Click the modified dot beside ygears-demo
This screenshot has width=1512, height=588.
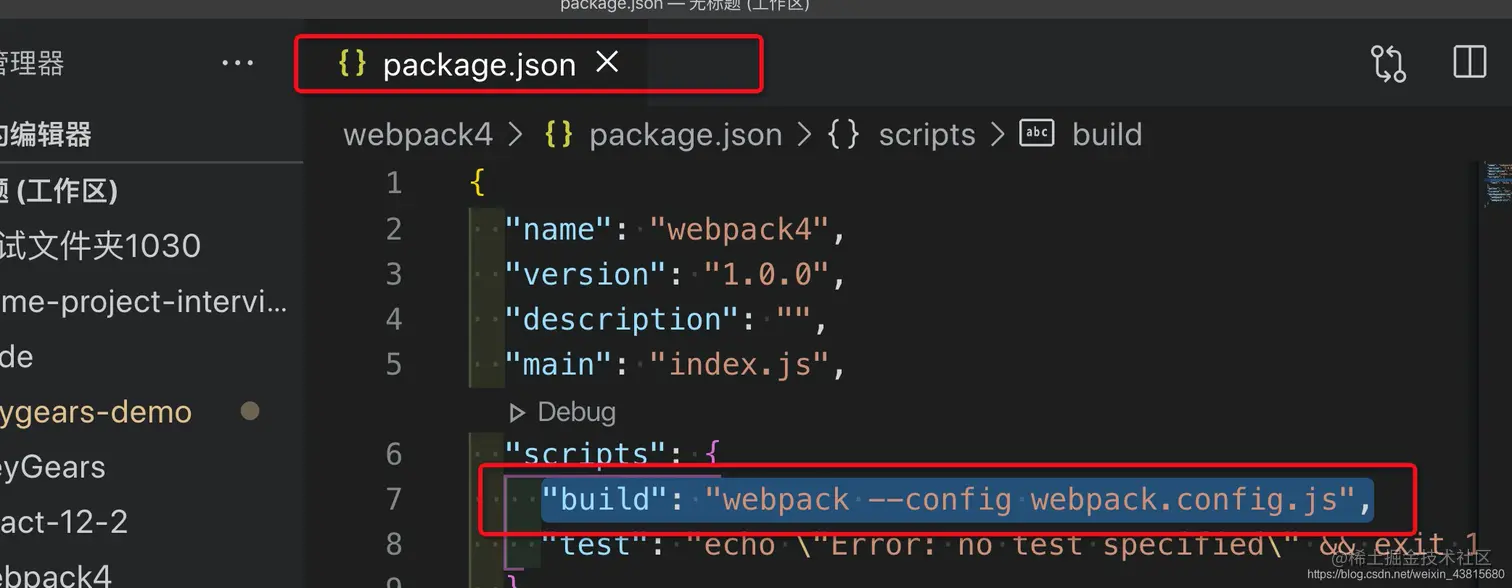tap(250, 411)
